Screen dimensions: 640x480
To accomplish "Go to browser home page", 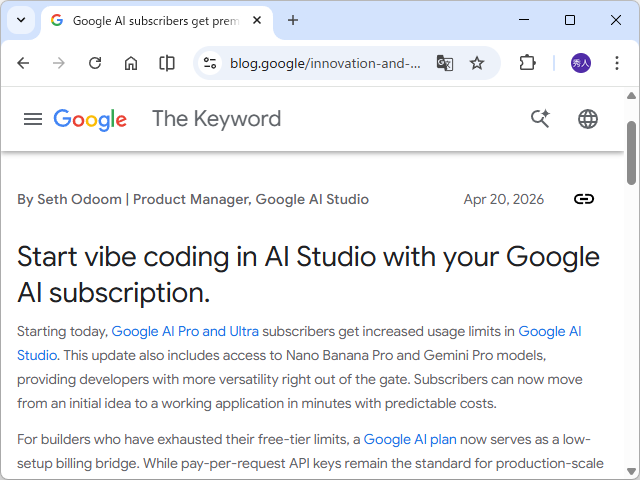I will [x=131, y=63].
